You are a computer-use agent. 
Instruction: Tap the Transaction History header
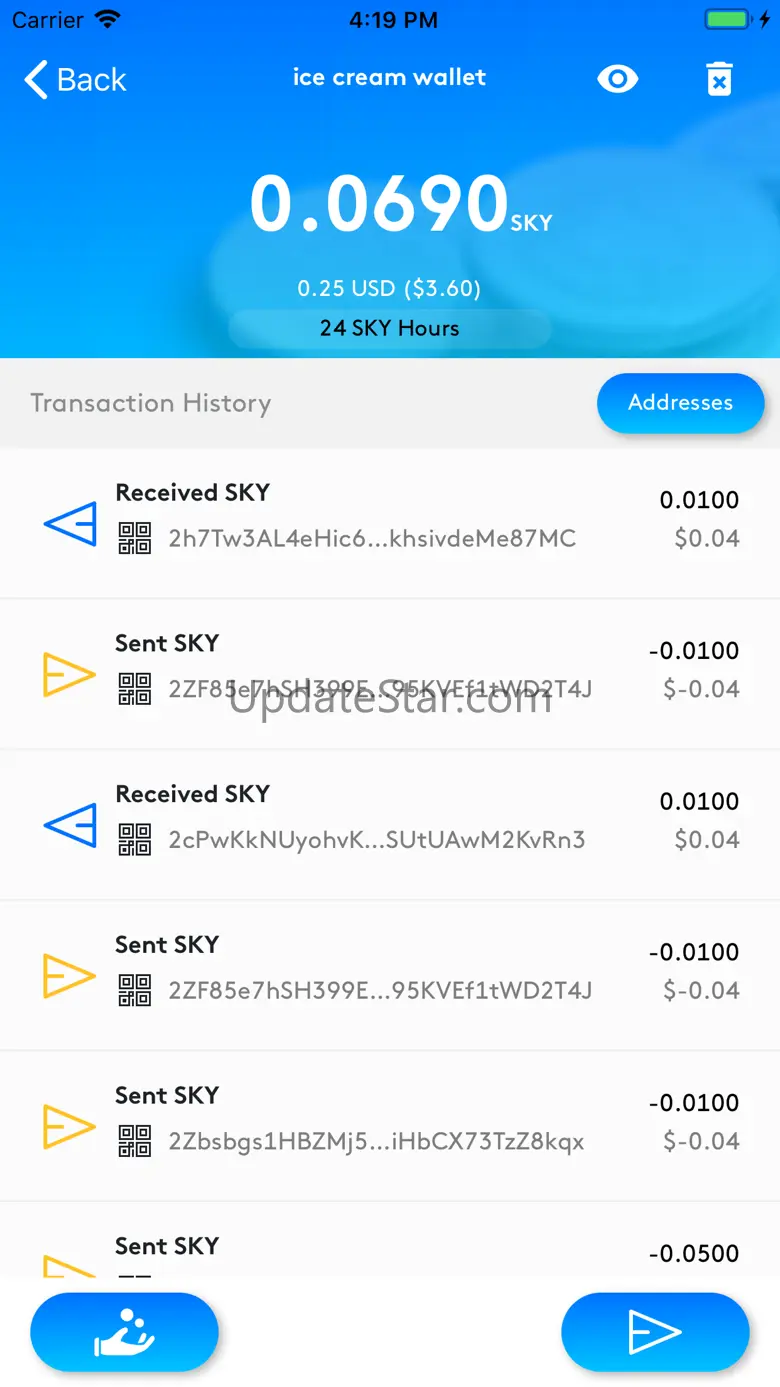151,403
